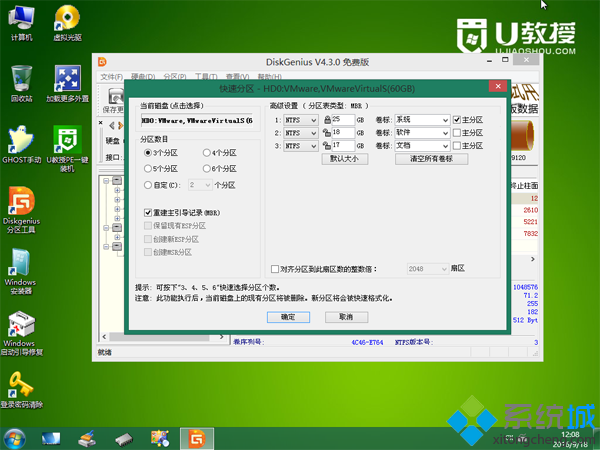Toggle 重建主引导记录(MBR) checkbox
600x450 pixels.
(x=149, y=213)
